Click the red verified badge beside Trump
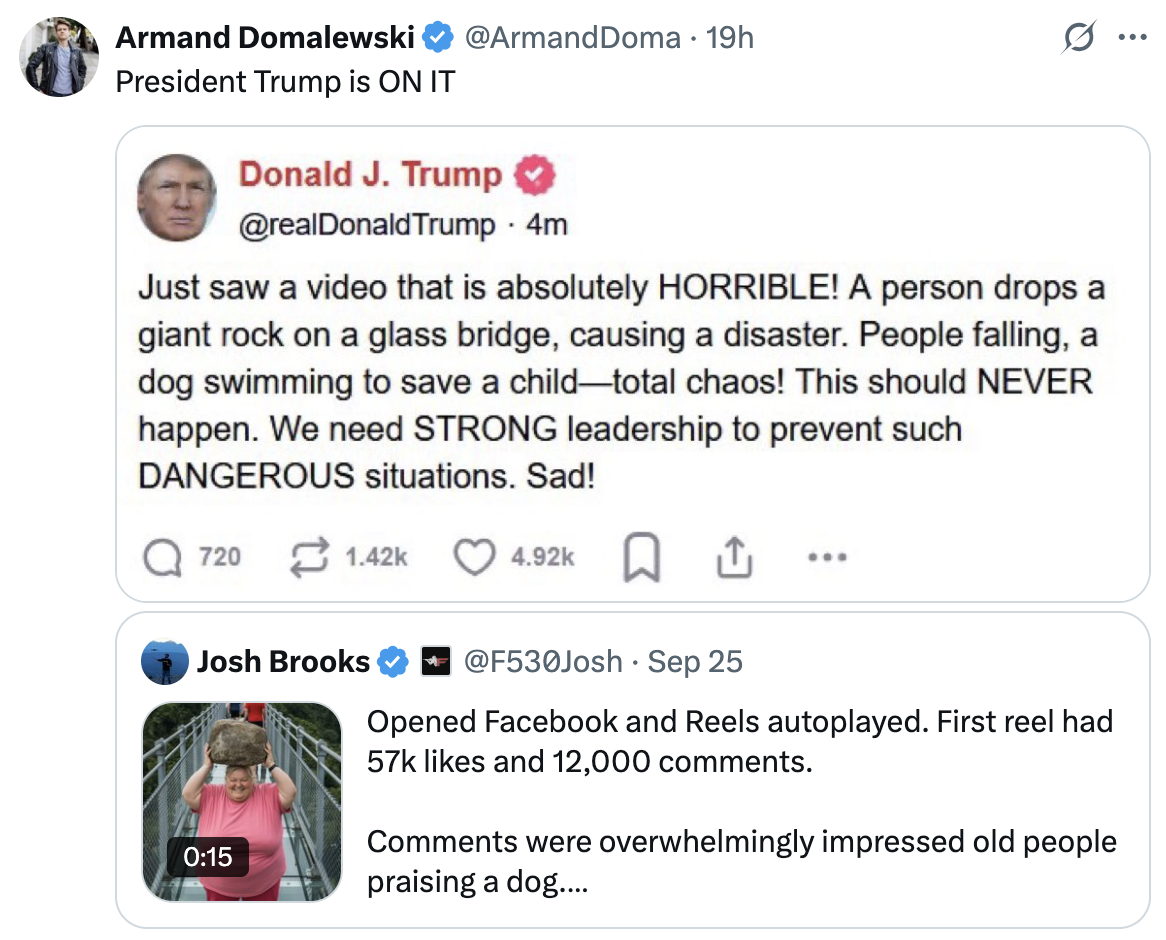Image resolution: width=1166 pixels, height=940 pixels. pyautogui.click(x=533, y=175)
